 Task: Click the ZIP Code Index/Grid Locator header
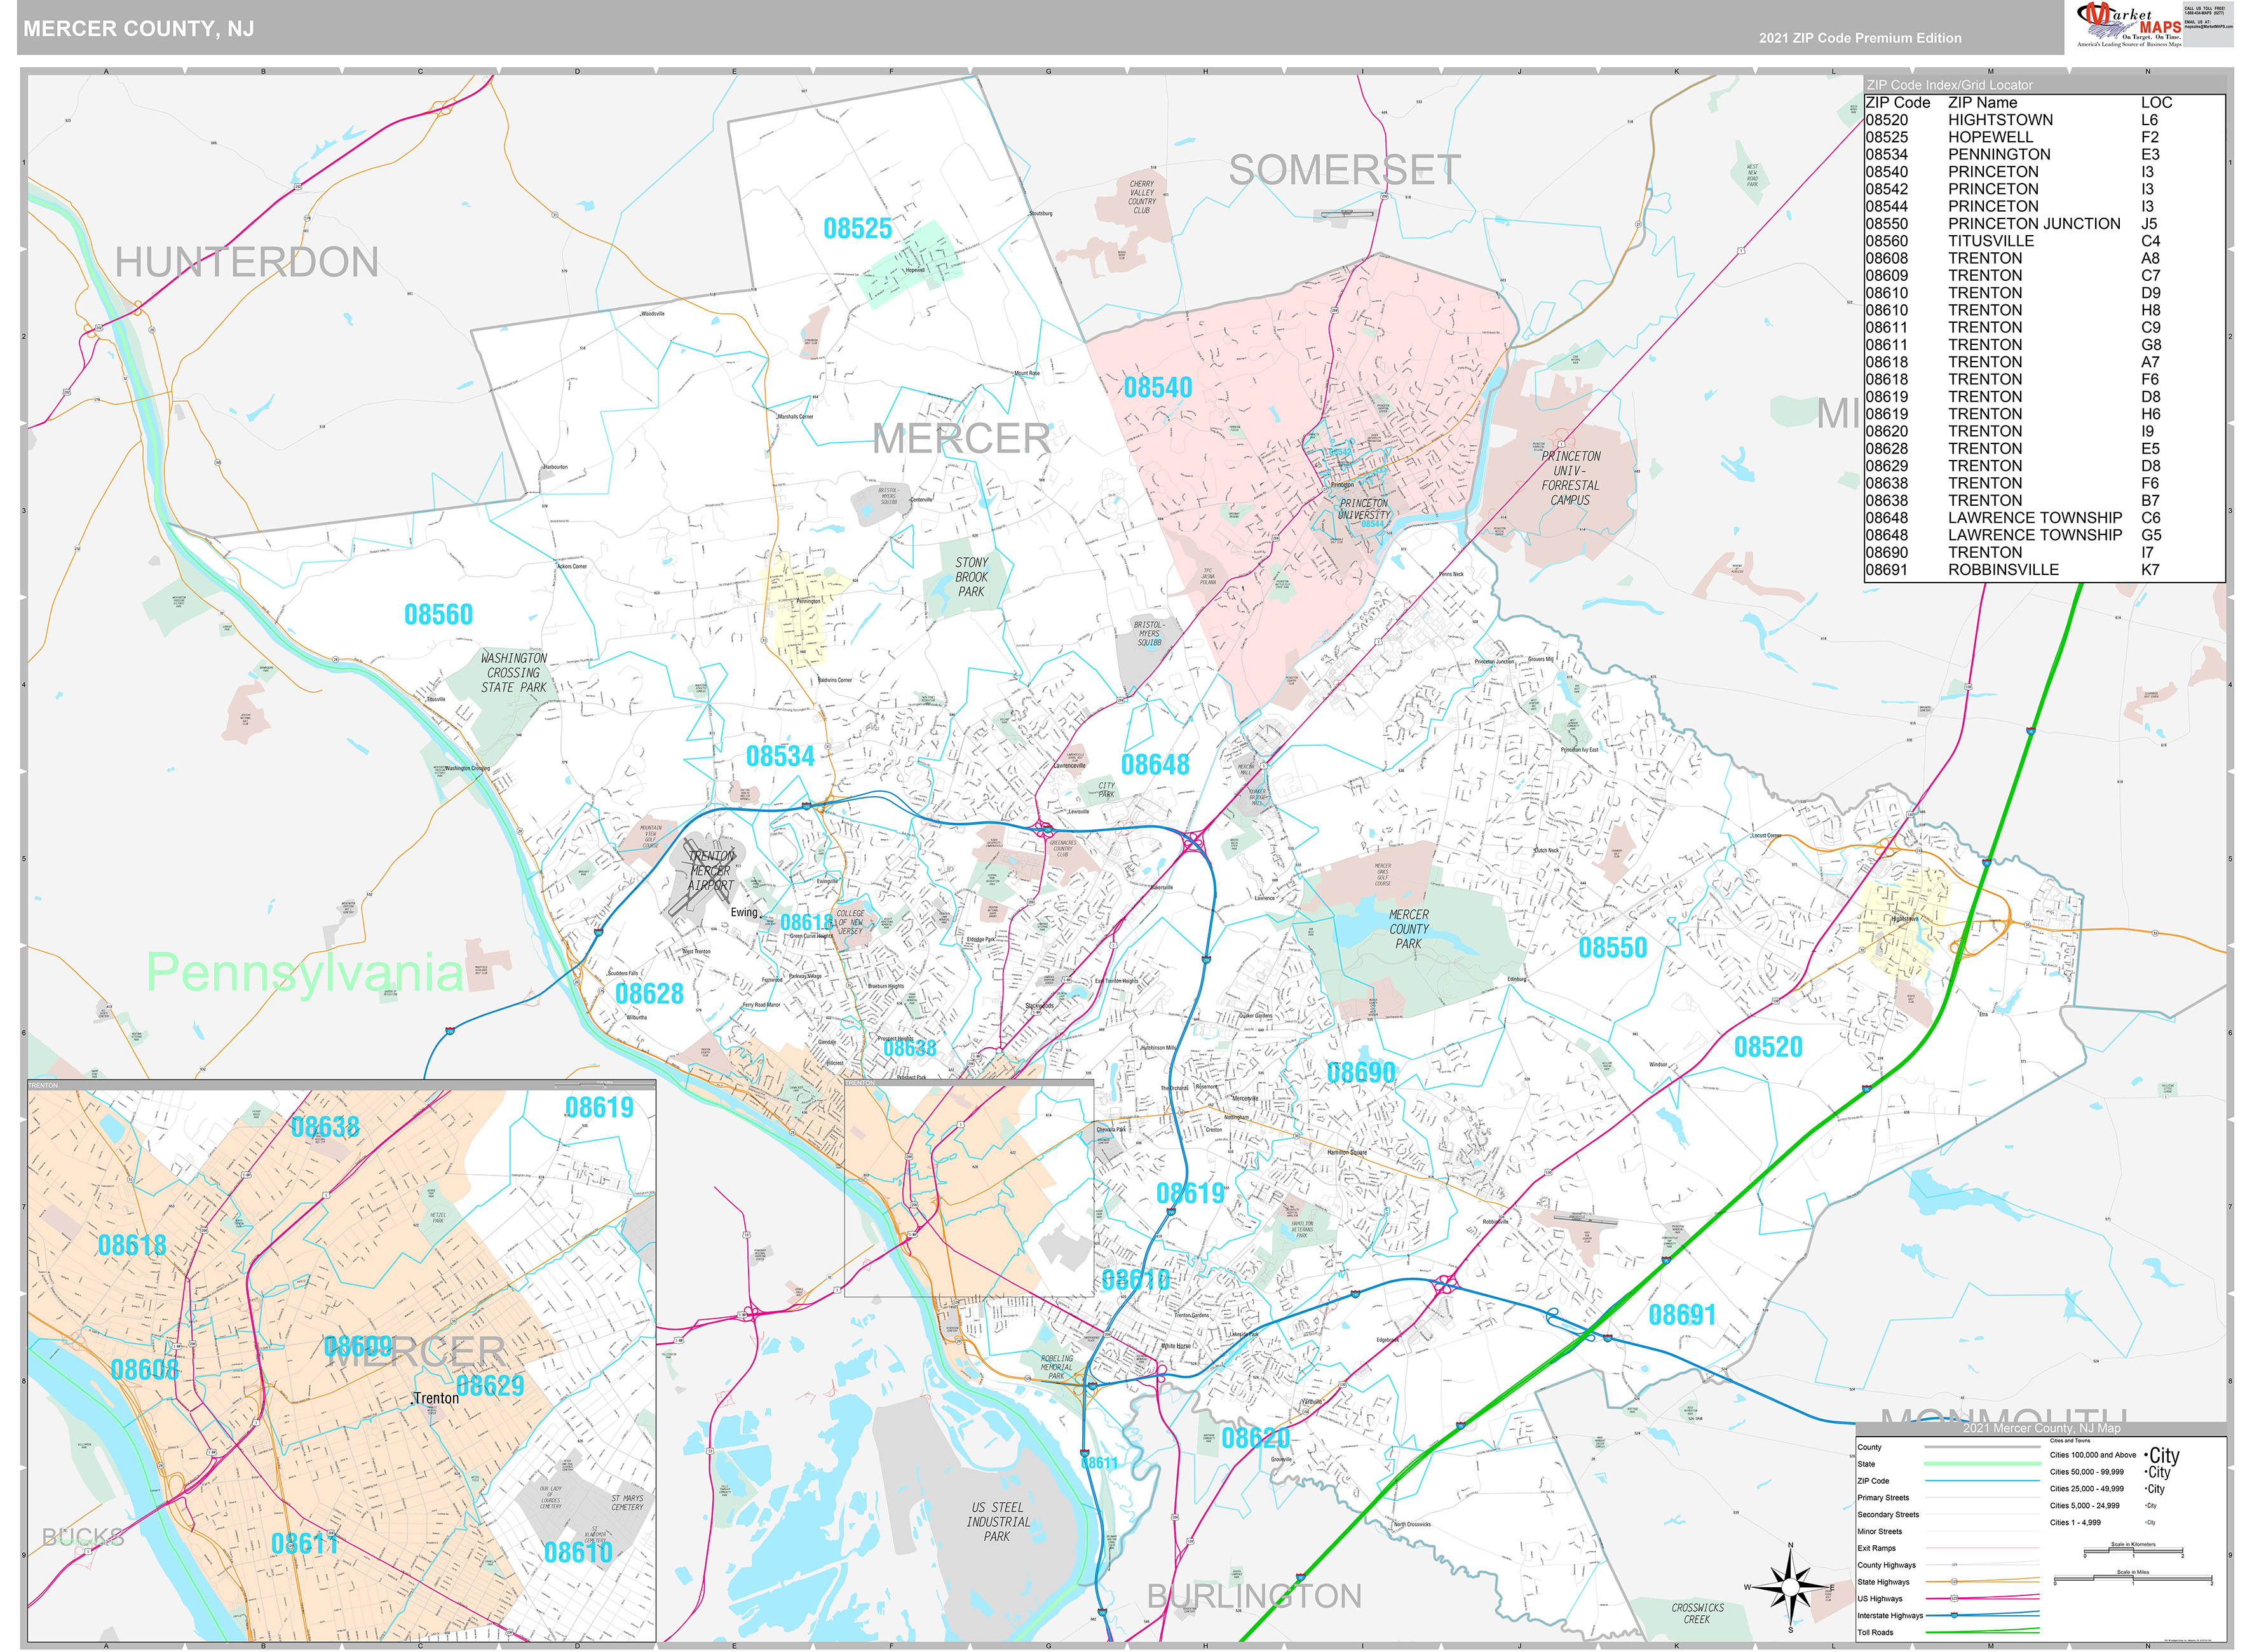point(1949,85)
